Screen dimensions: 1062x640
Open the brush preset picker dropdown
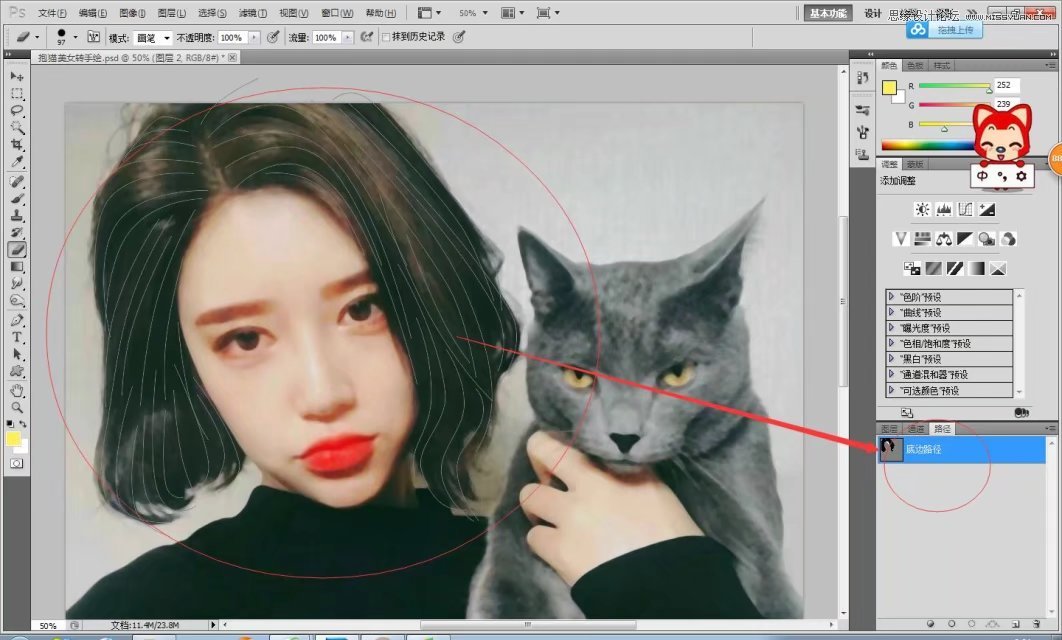pyautogui.click(x=75, y=37)
